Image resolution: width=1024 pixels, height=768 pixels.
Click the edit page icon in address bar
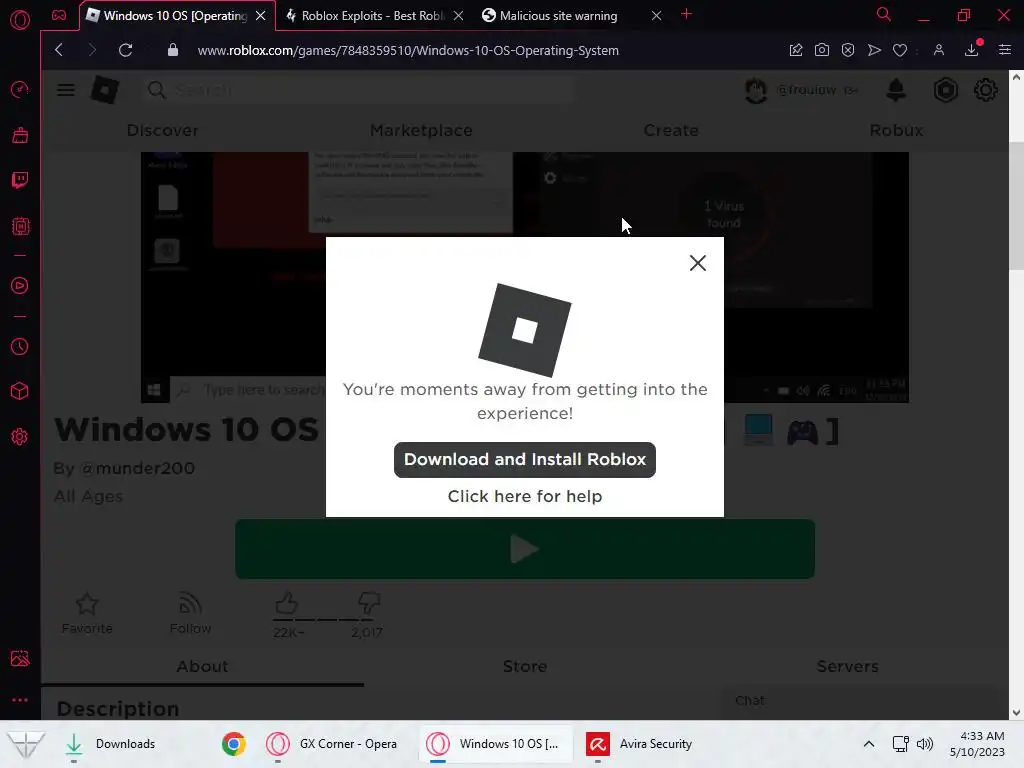tap(795, 50)
